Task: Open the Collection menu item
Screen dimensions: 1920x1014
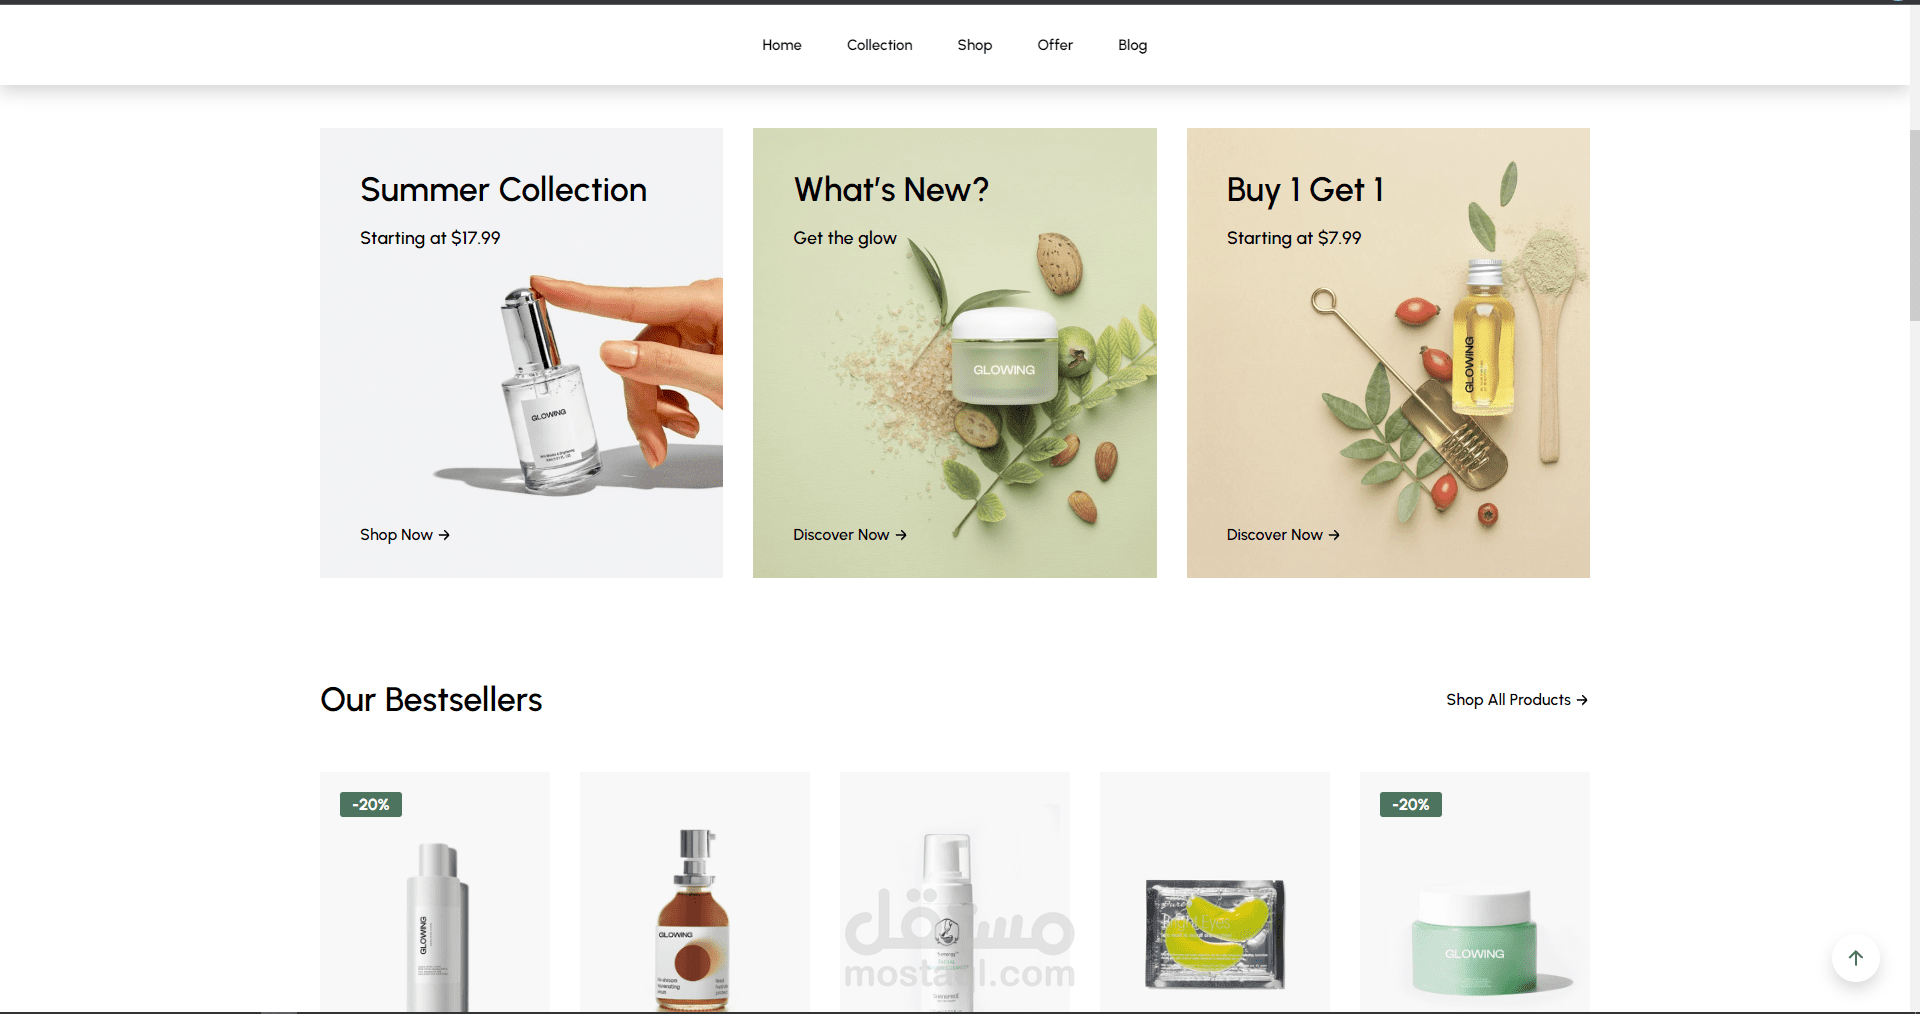Action: pos(880,45)
